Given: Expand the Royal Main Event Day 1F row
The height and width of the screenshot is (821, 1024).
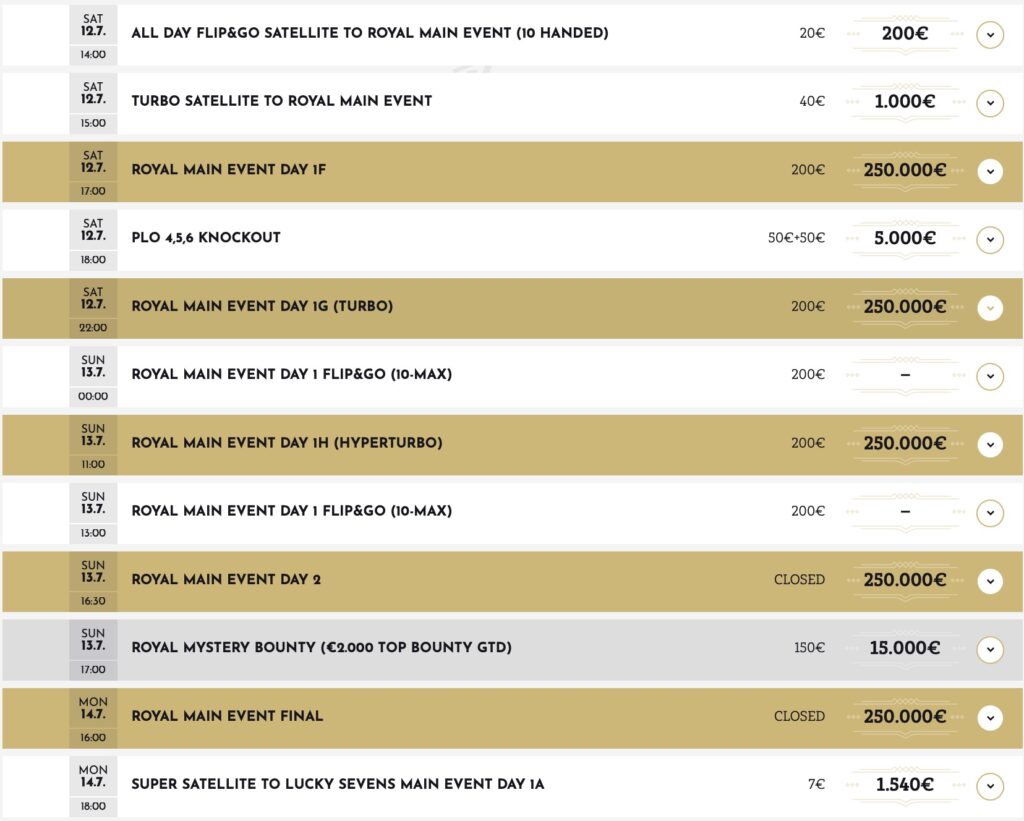Looking at the screenshot, I should [x=990, y=171].
